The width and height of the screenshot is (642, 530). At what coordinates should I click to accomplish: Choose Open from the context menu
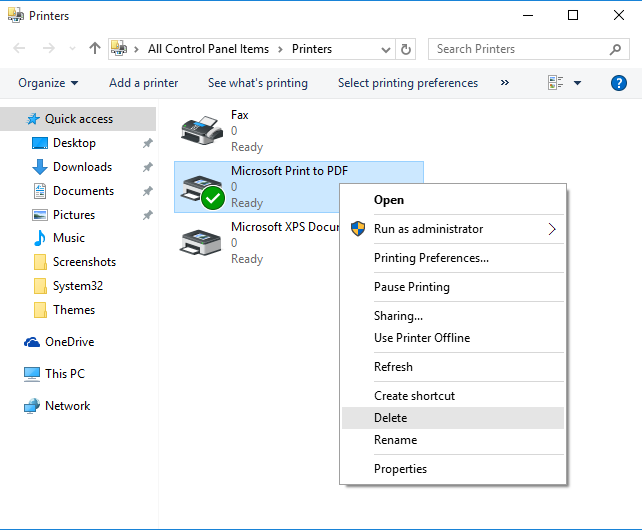453,200
